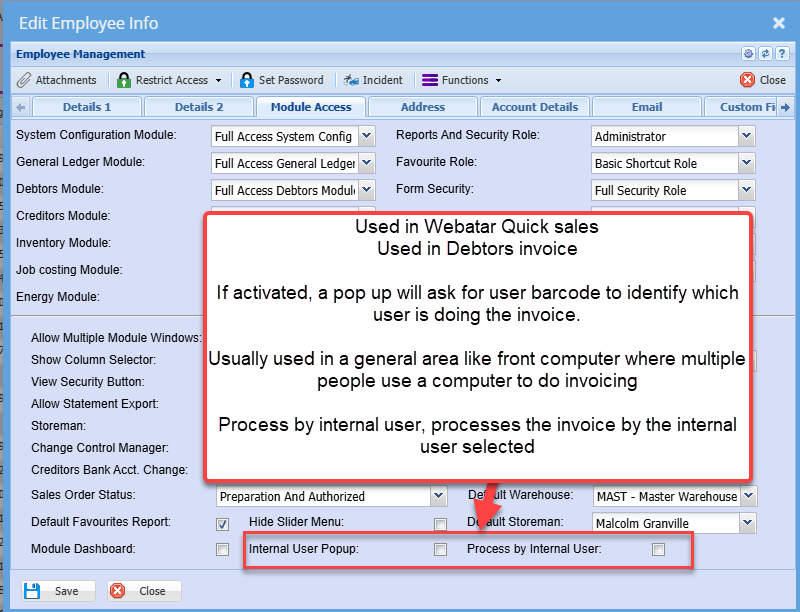Click Basic Shortcut Role field
Image resolution: width=800 pixels, height=612 pixels.
tap(664, 163)
